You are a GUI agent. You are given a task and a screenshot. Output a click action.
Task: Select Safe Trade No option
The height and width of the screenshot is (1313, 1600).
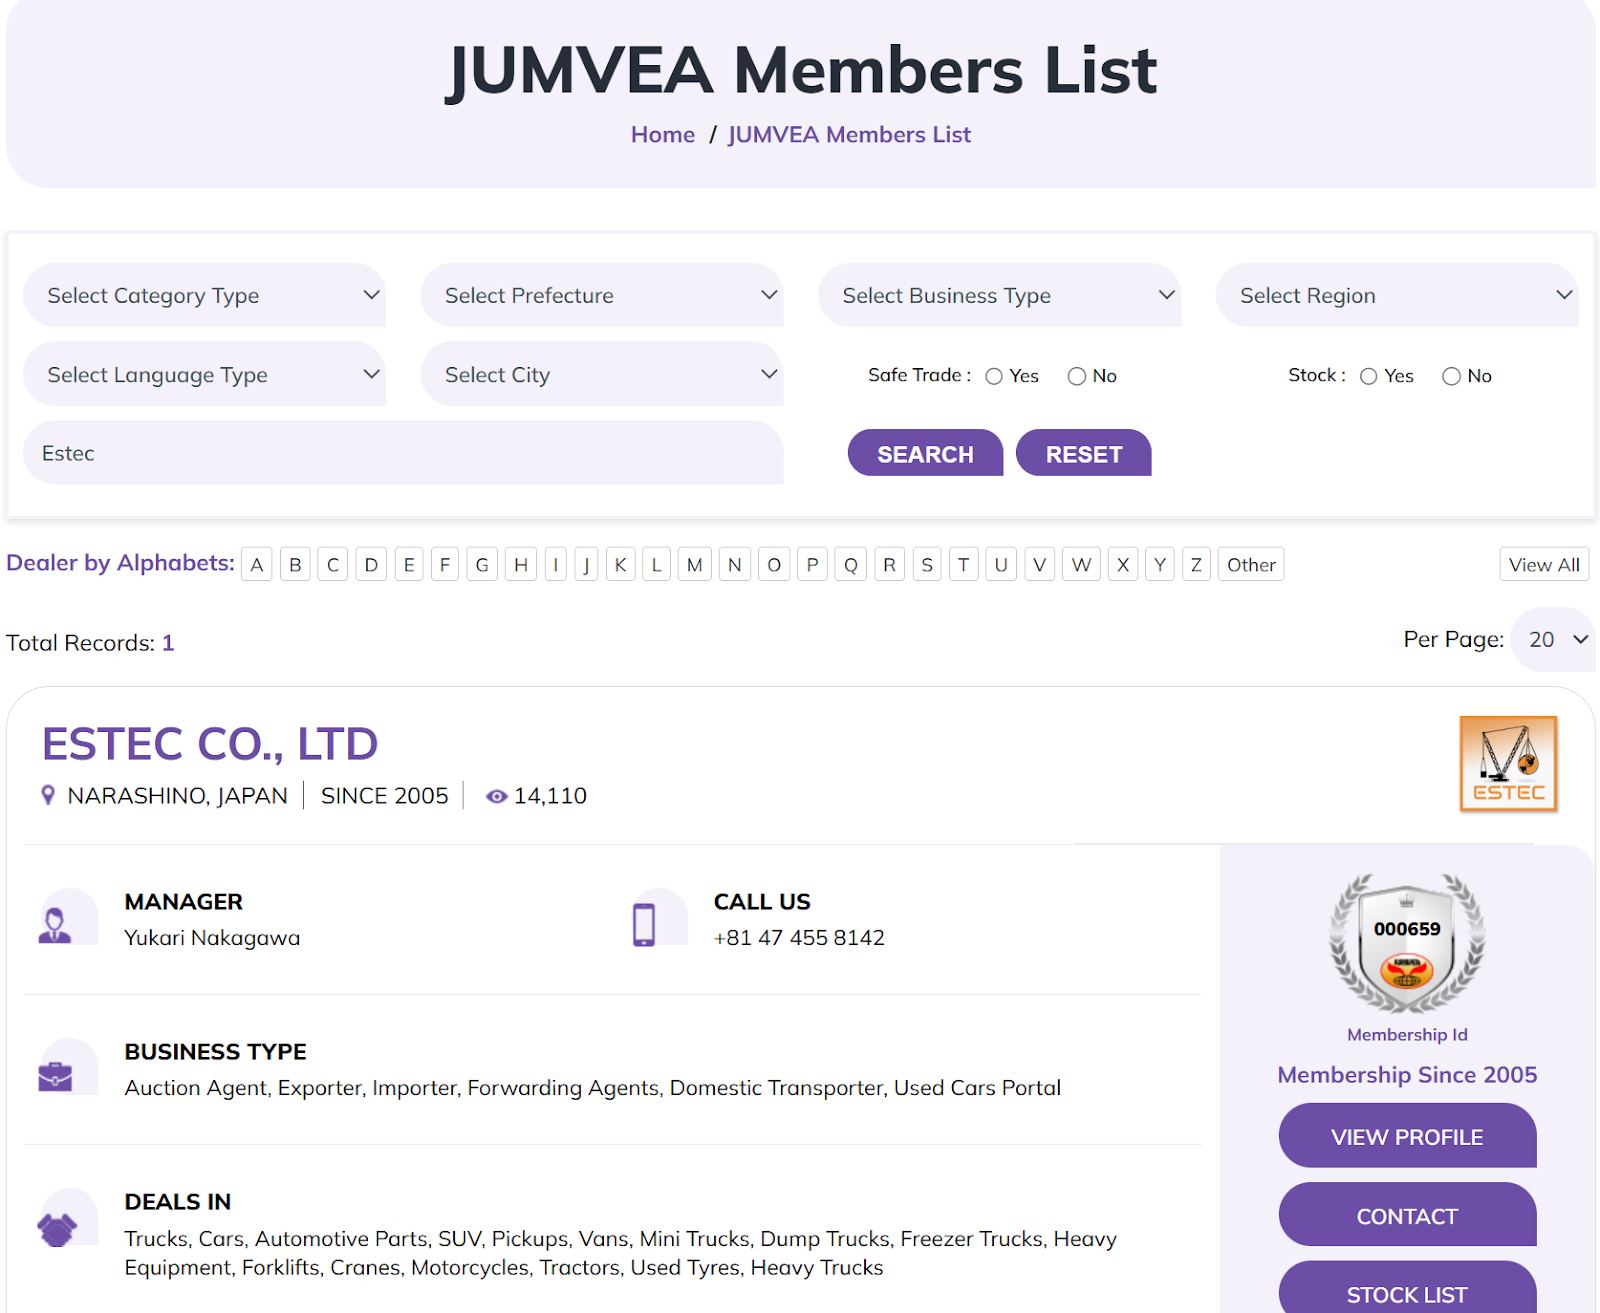click(1077, 376)
